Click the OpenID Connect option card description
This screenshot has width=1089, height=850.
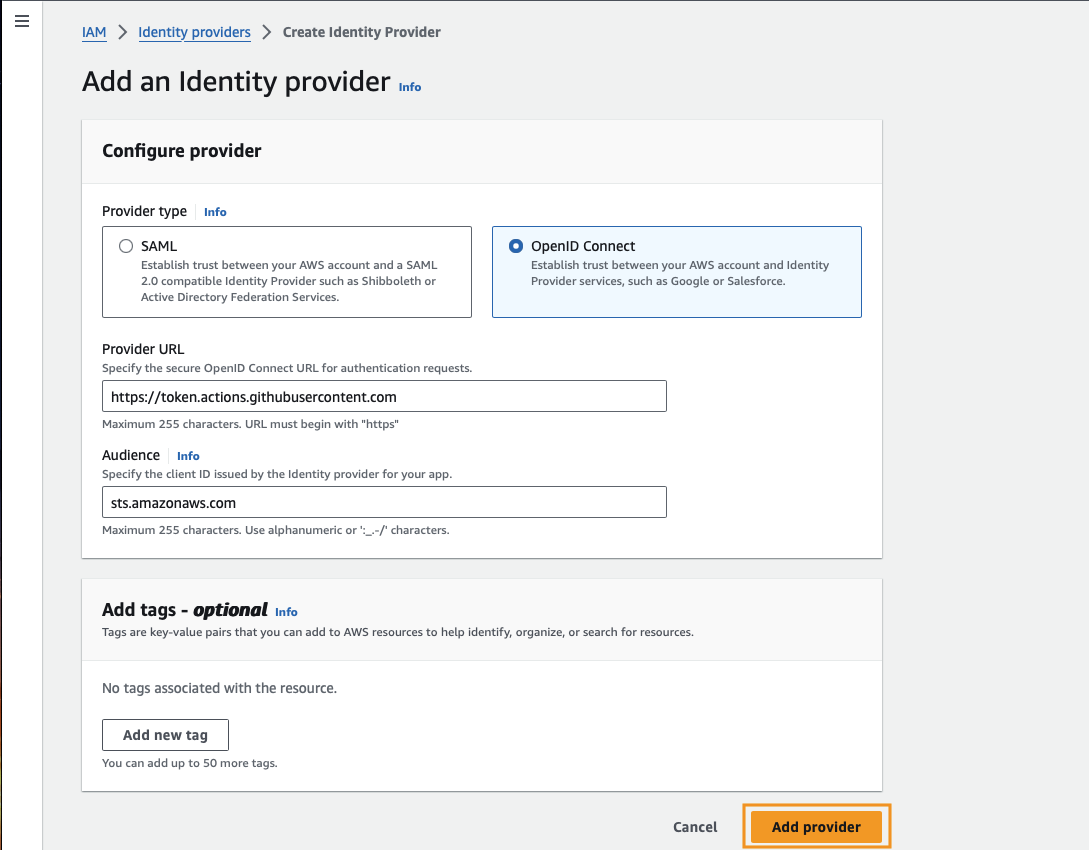point(680,273)
